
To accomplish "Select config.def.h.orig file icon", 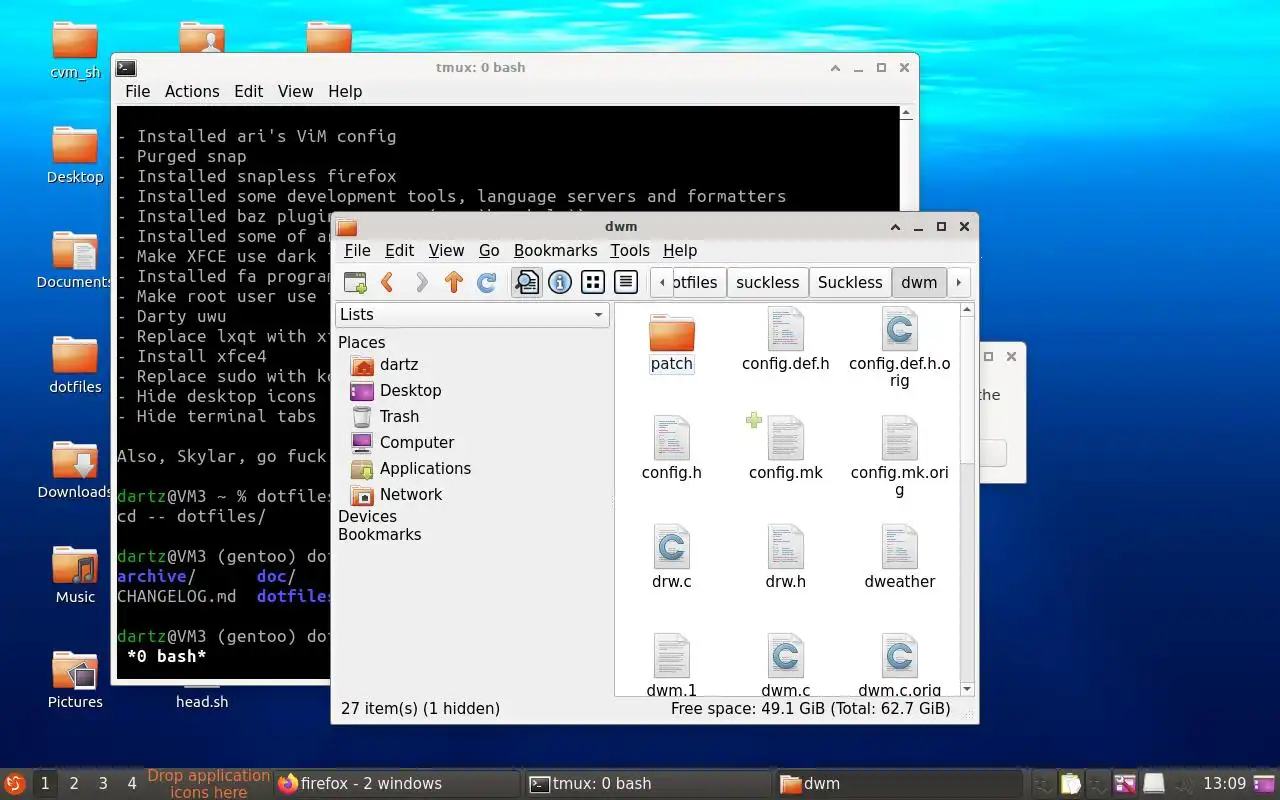I will tap(899, 330).
